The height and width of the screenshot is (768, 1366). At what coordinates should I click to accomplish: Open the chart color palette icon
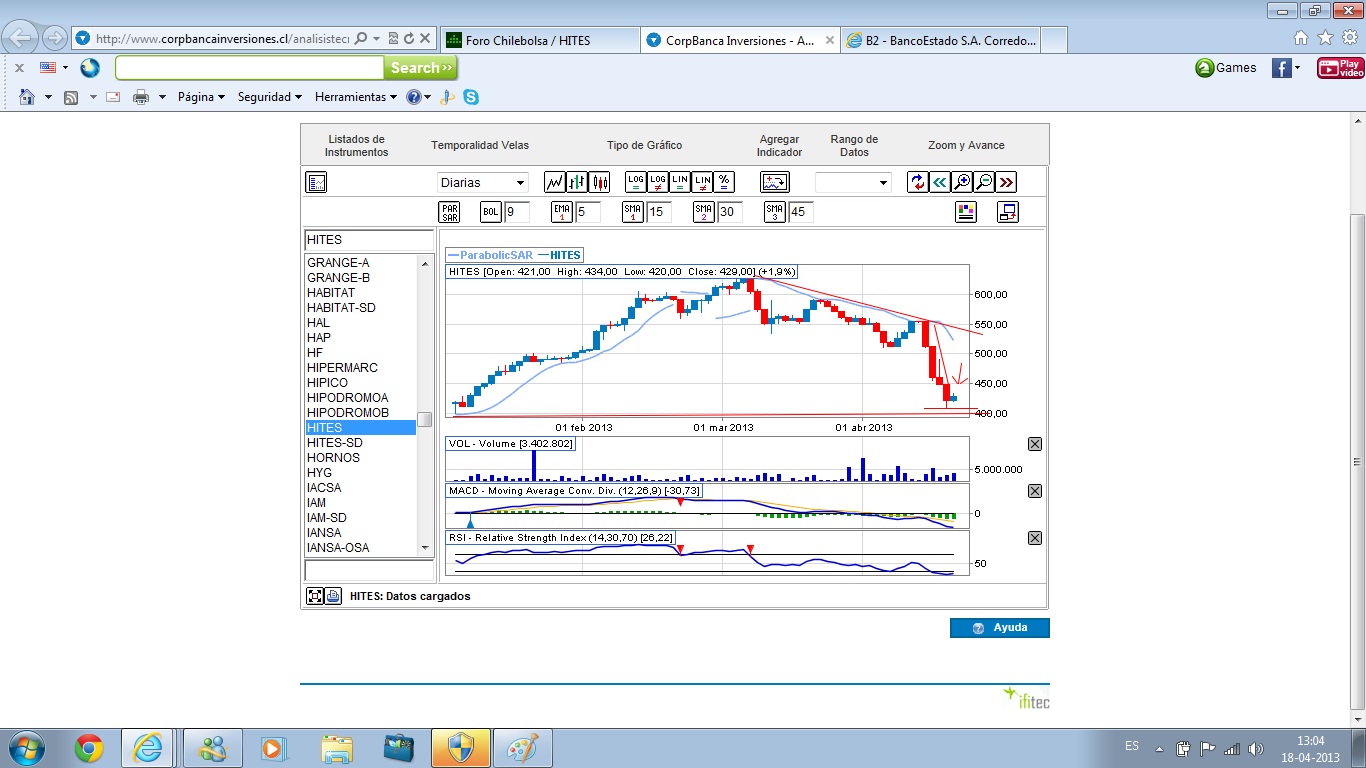[965, 212]
